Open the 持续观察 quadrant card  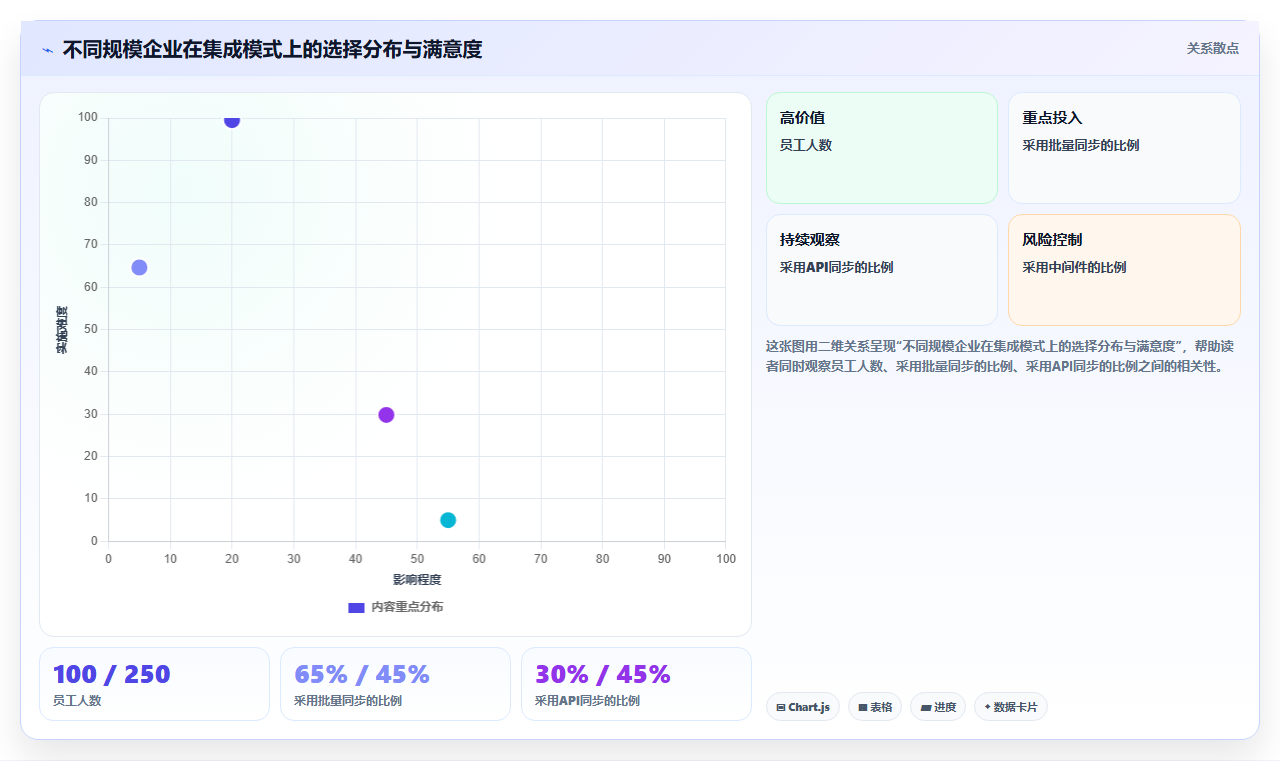click(882, 270)
